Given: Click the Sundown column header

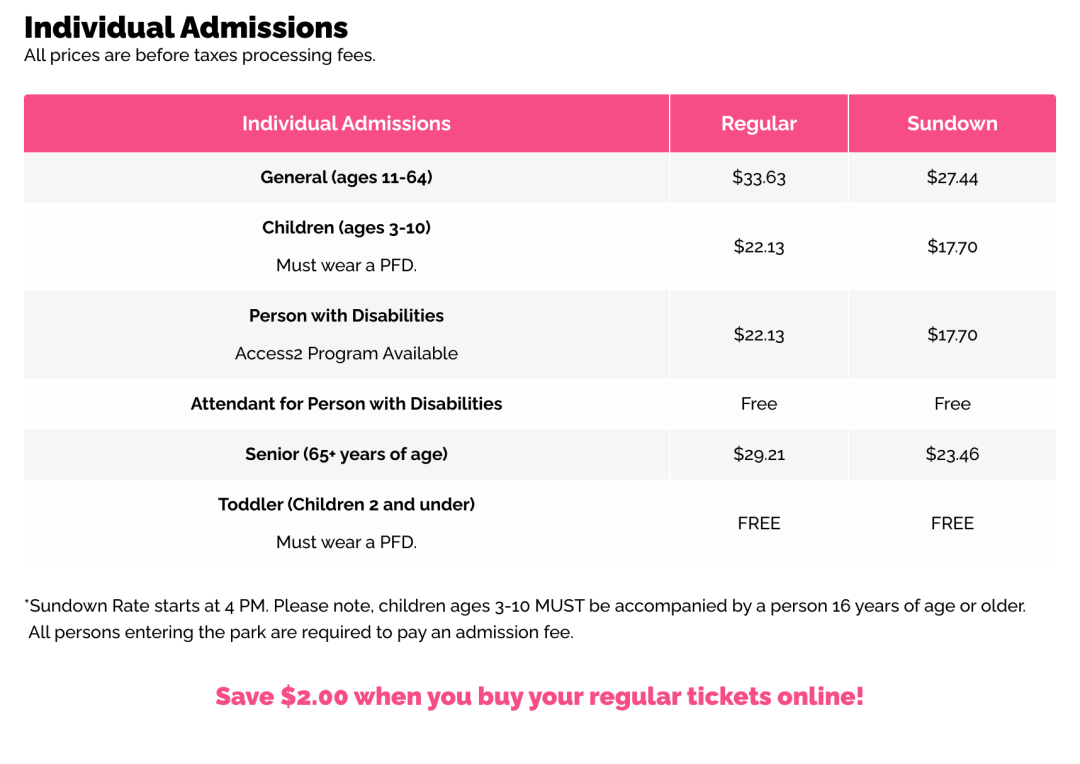Looking at the screenshot, I should [x=953, y=123].
